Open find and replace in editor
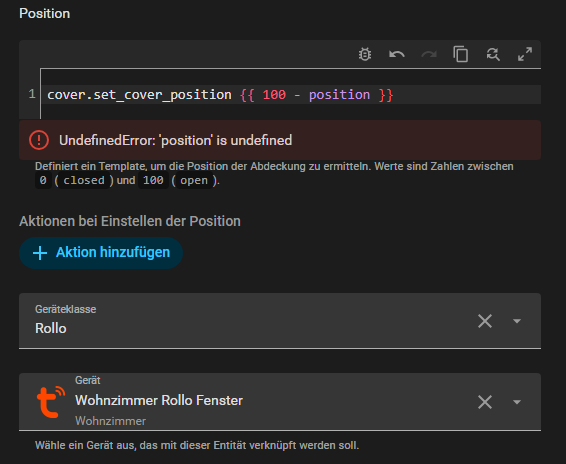This screenshot has width=566, height=464. [x=493, y=55]
